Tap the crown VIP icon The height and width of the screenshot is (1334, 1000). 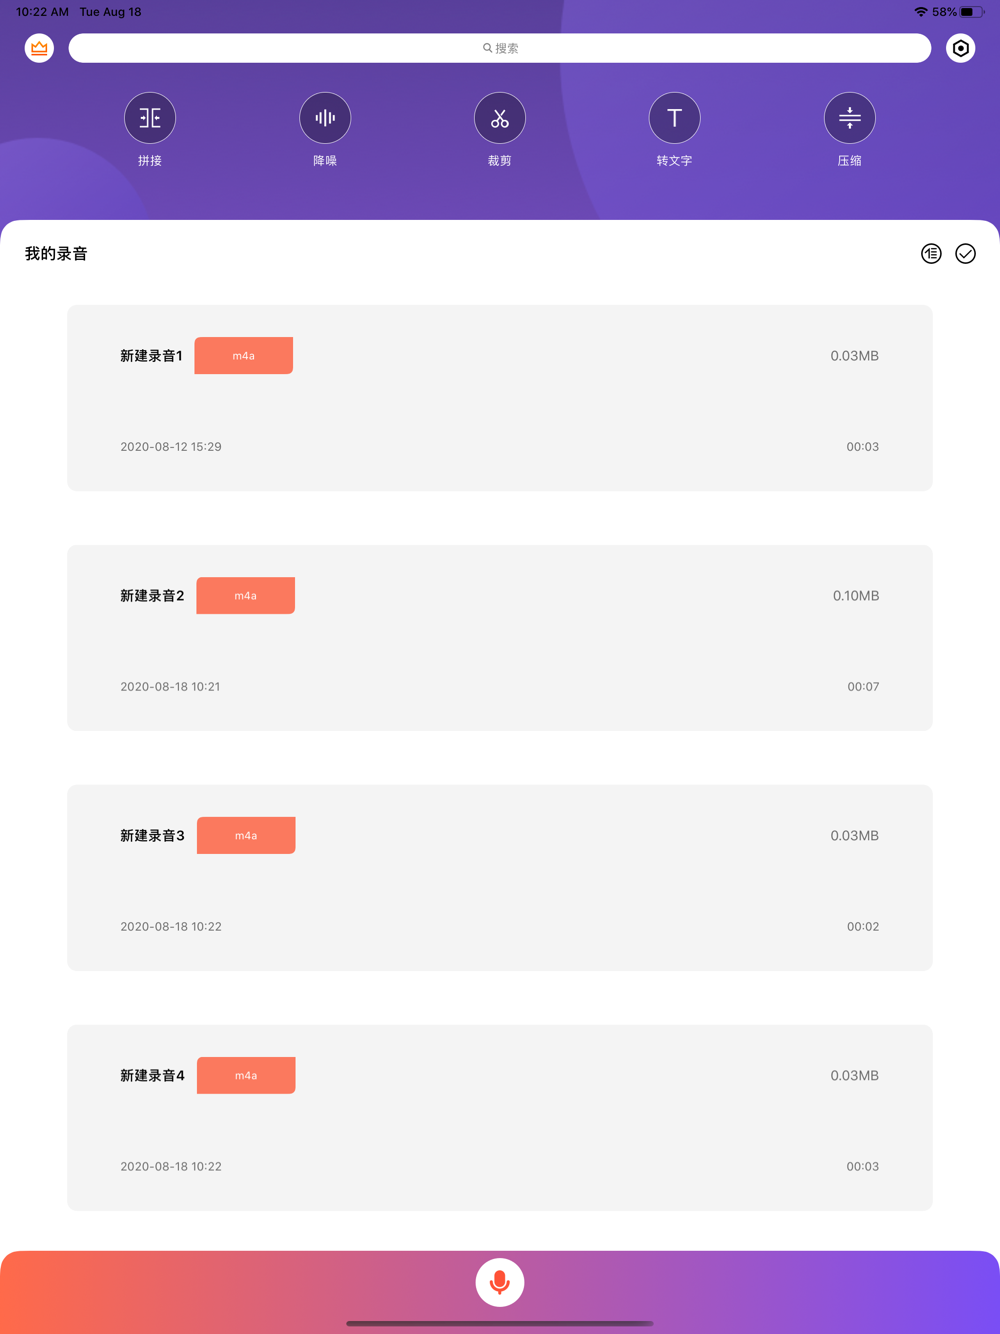[39, 48]
